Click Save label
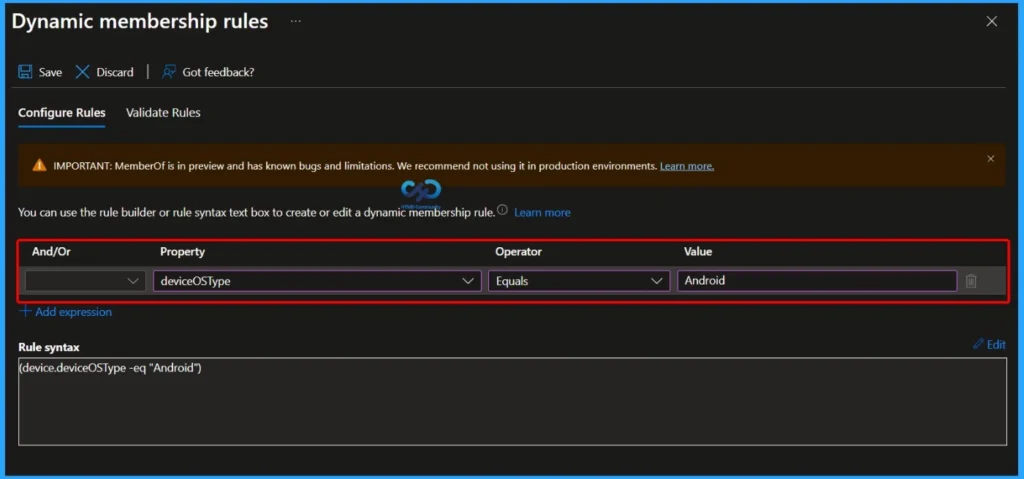This screenshot has height=479, width=1024. 50,73
